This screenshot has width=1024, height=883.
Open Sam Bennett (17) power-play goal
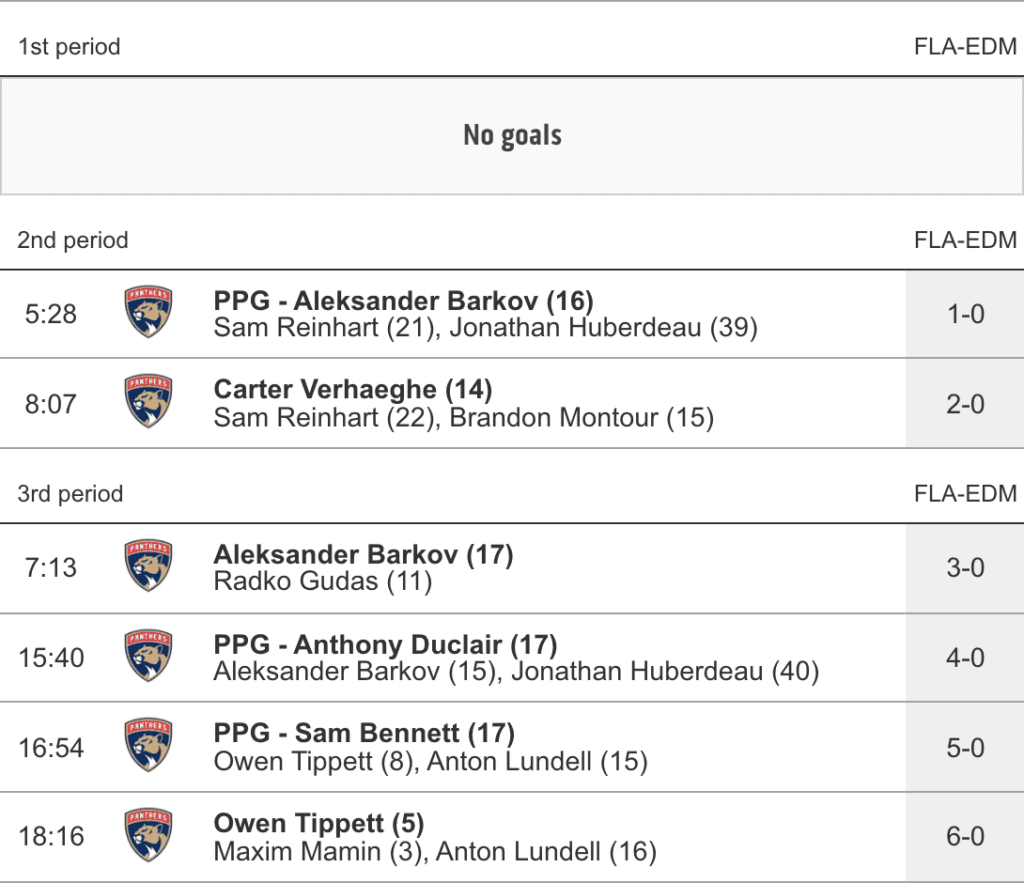(x=364, y=734)
